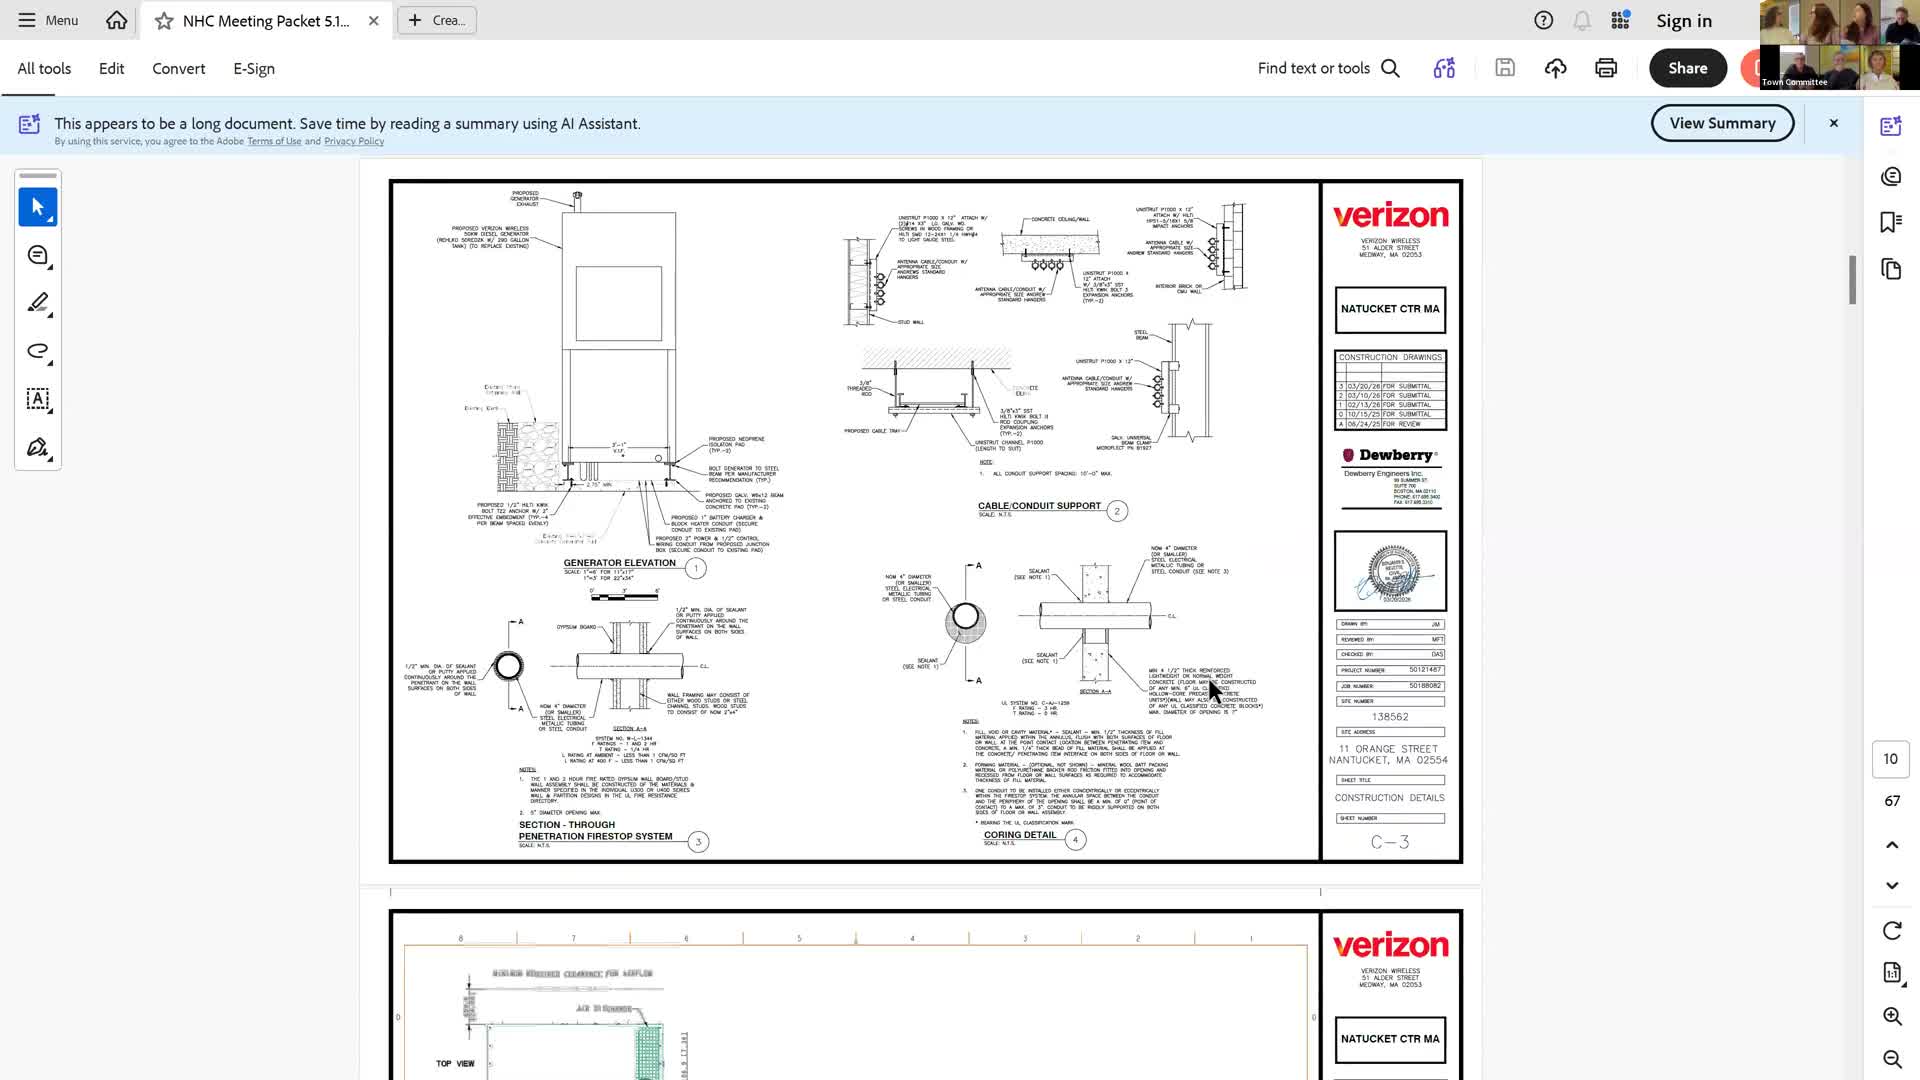This screenshot has height=1080, width=1920.
Task: Click the site number 138562
Action: click(x=1390, y=717)
